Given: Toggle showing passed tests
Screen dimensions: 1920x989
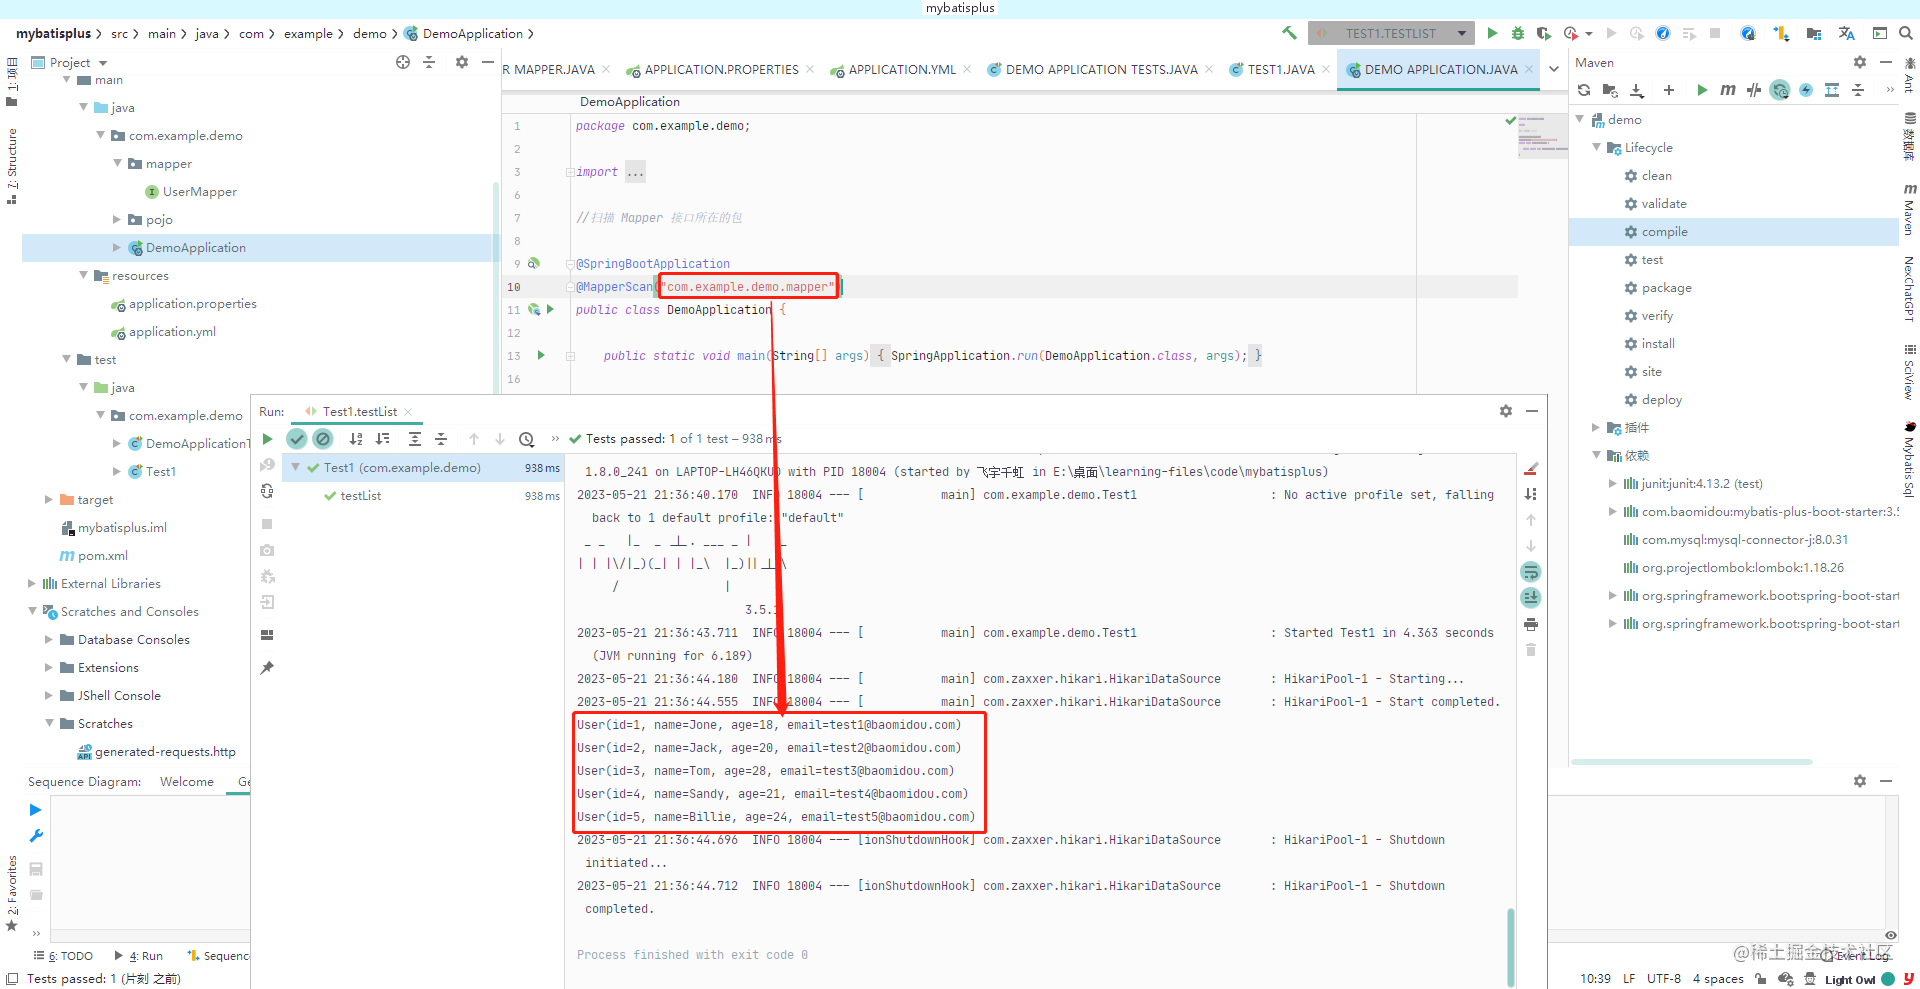Looking at the screenshot, I should point(297,439).
